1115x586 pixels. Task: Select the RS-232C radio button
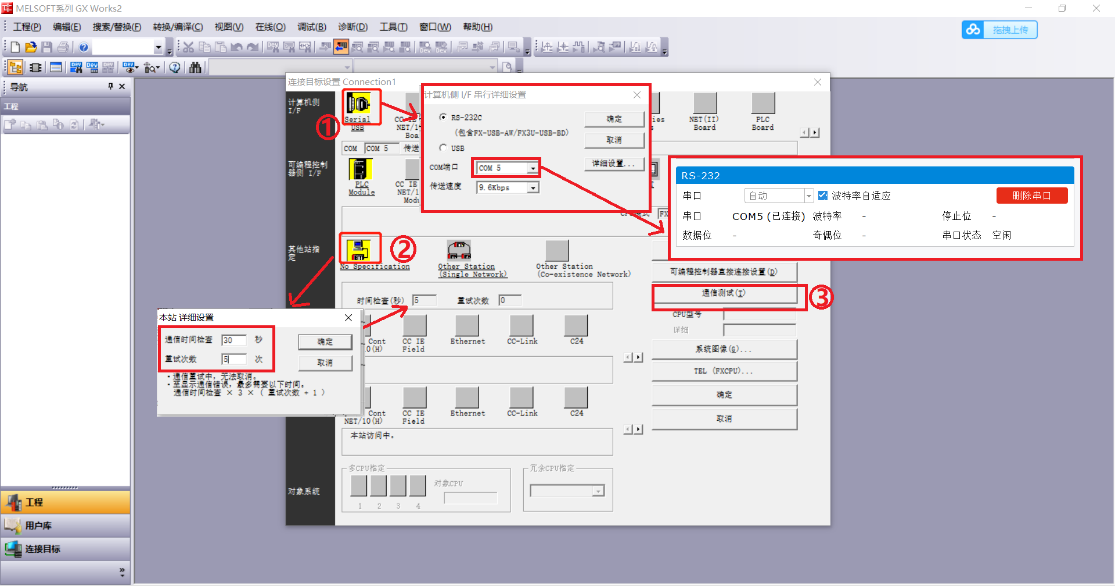coord(444,117)
